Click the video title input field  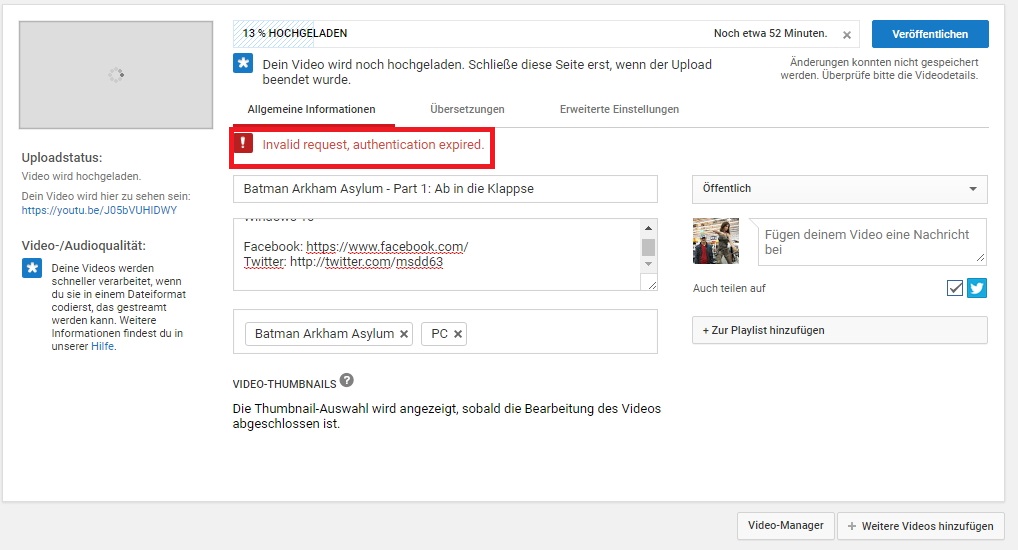tap(445, 189)
